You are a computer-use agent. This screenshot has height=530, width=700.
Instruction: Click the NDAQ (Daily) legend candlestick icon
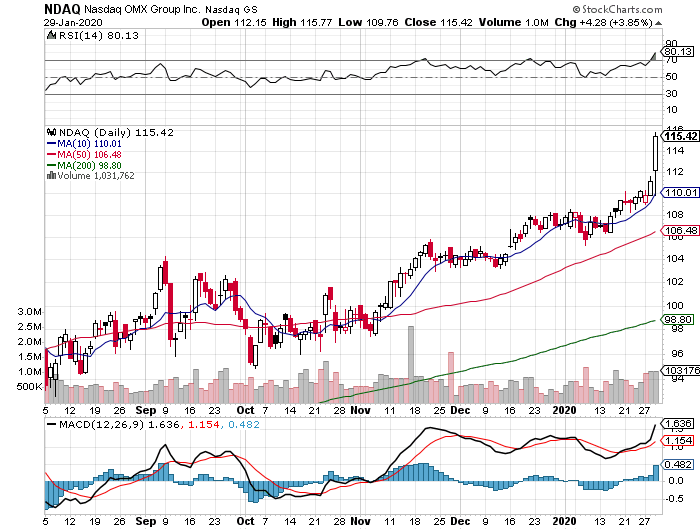coord(50,132)
